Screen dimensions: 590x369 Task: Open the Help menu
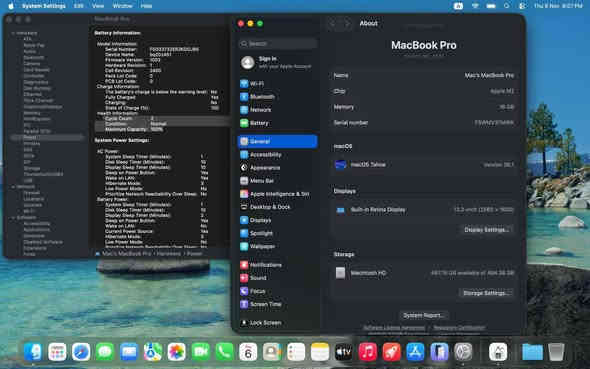coord(146,6)
